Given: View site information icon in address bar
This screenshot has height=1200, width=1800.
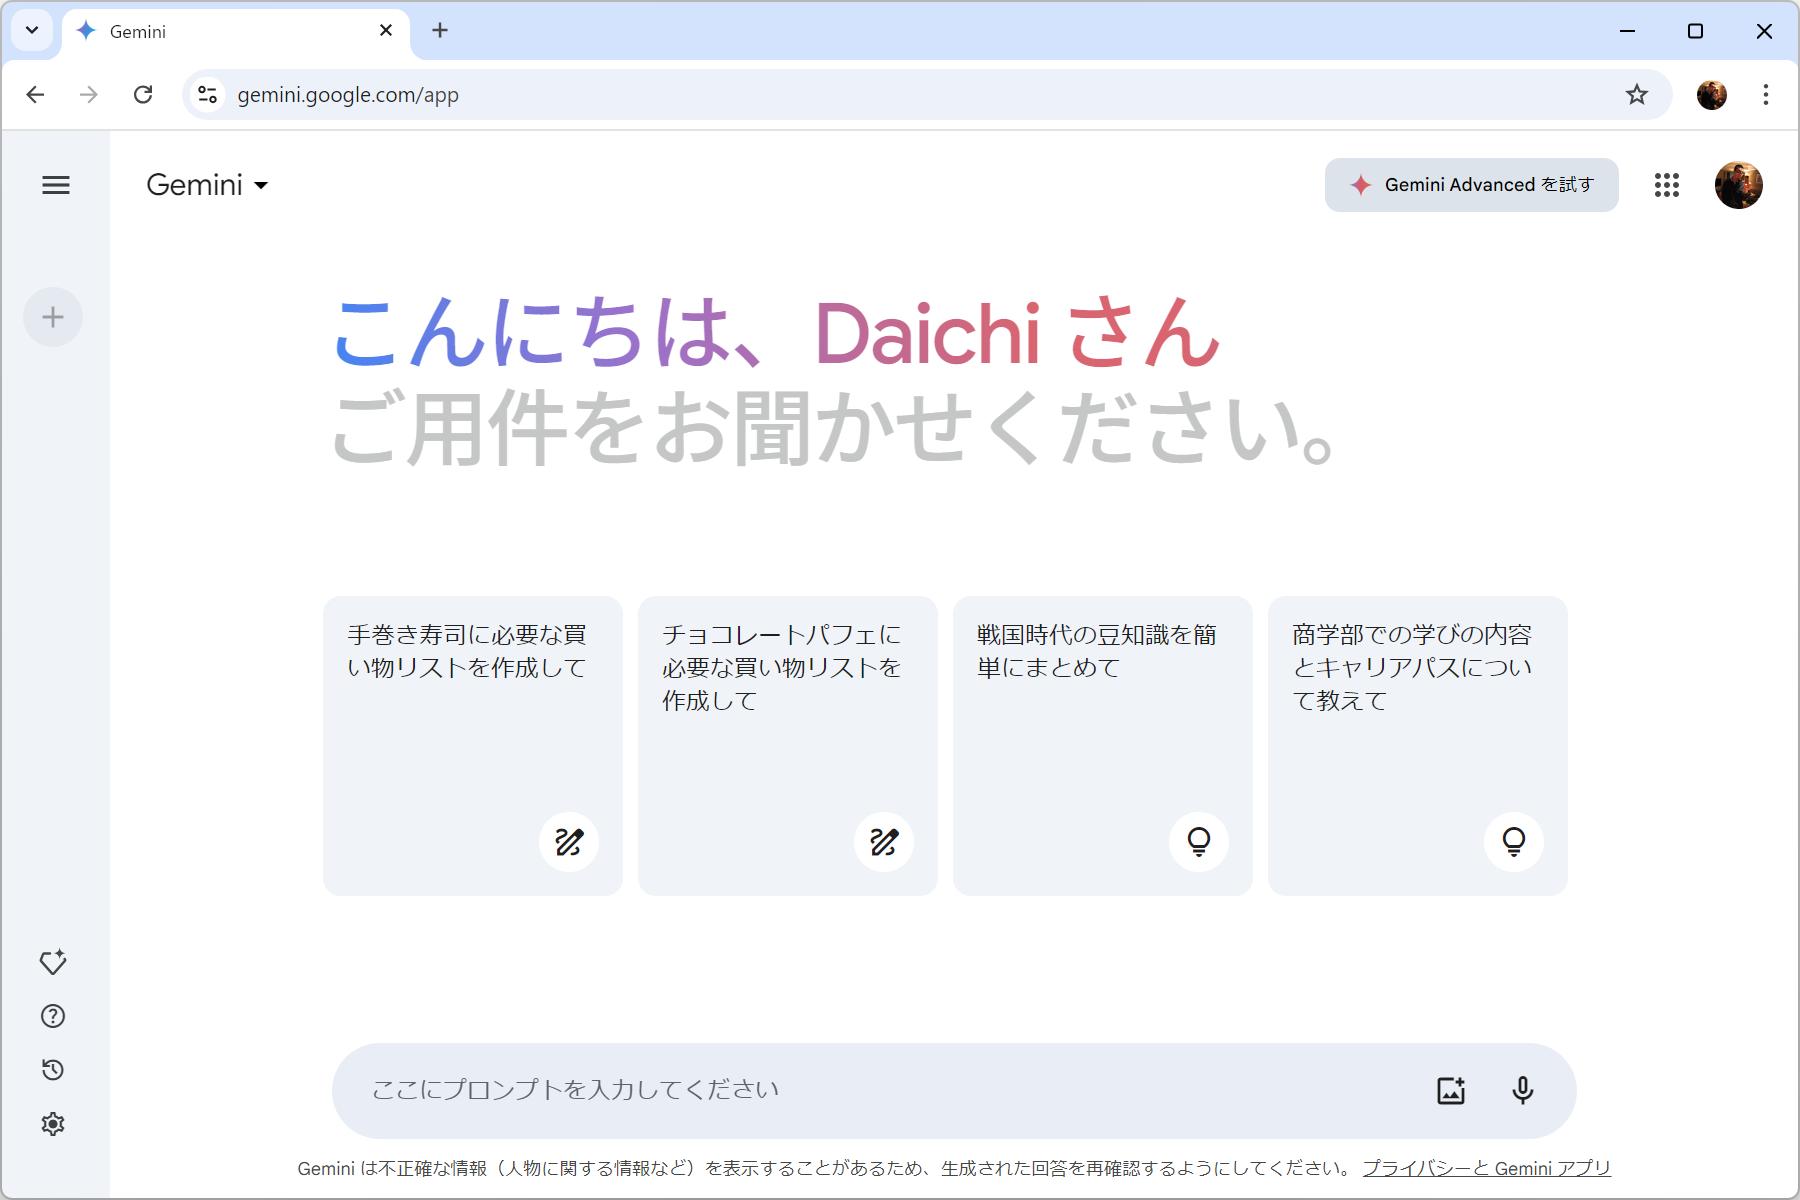Looking at the screenshot, I should [x=207, y=95].
